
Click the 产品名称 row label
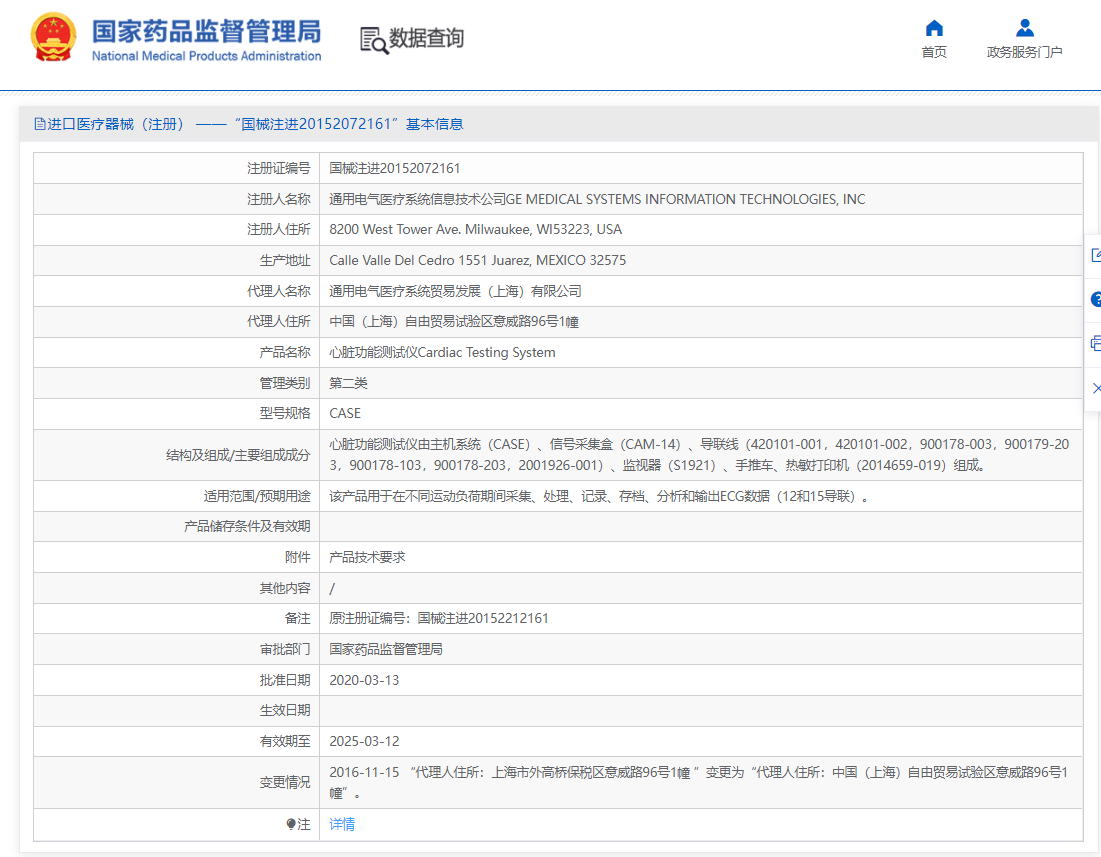[x=285, y=352]
